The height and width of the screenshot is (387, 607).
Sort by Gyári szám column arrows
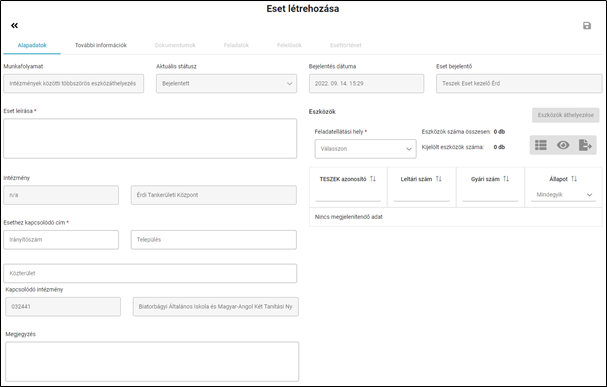[x=506, y=179]
